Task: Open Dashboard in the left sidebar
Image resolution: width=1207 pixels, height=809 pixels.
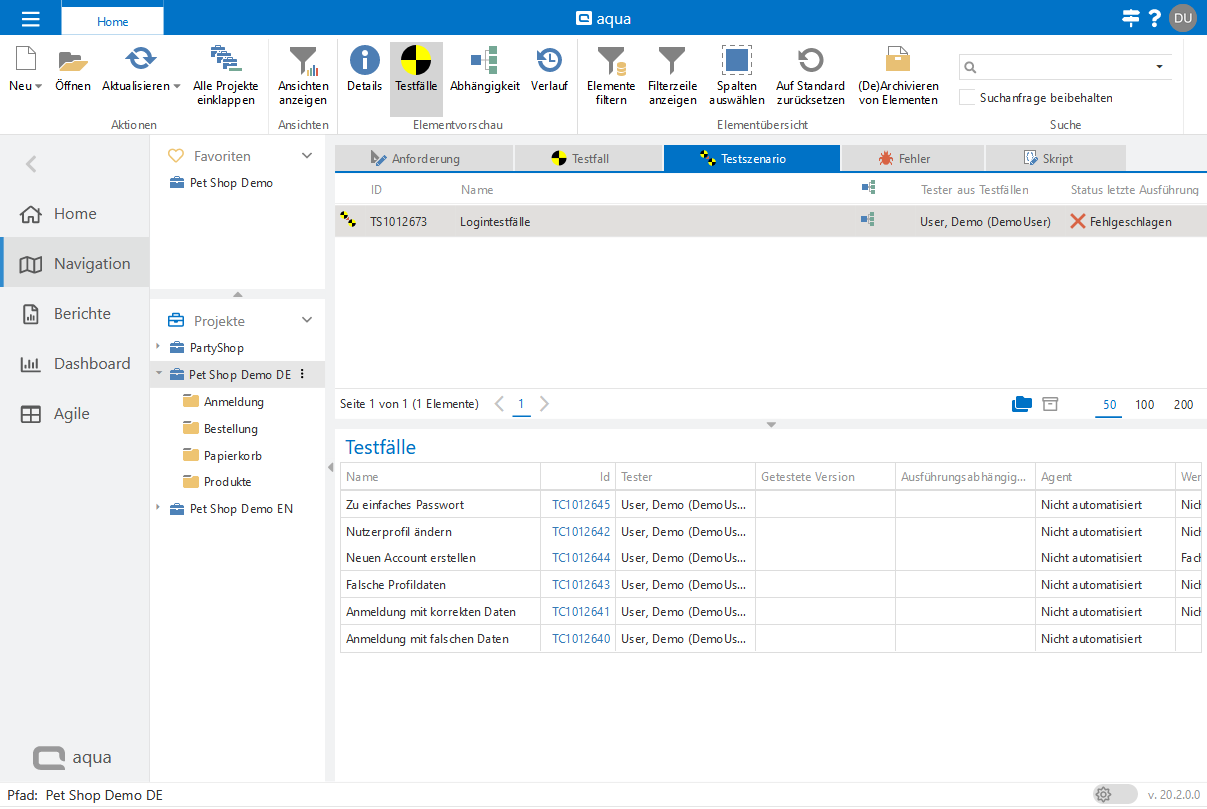Action: tap(91, 364)
